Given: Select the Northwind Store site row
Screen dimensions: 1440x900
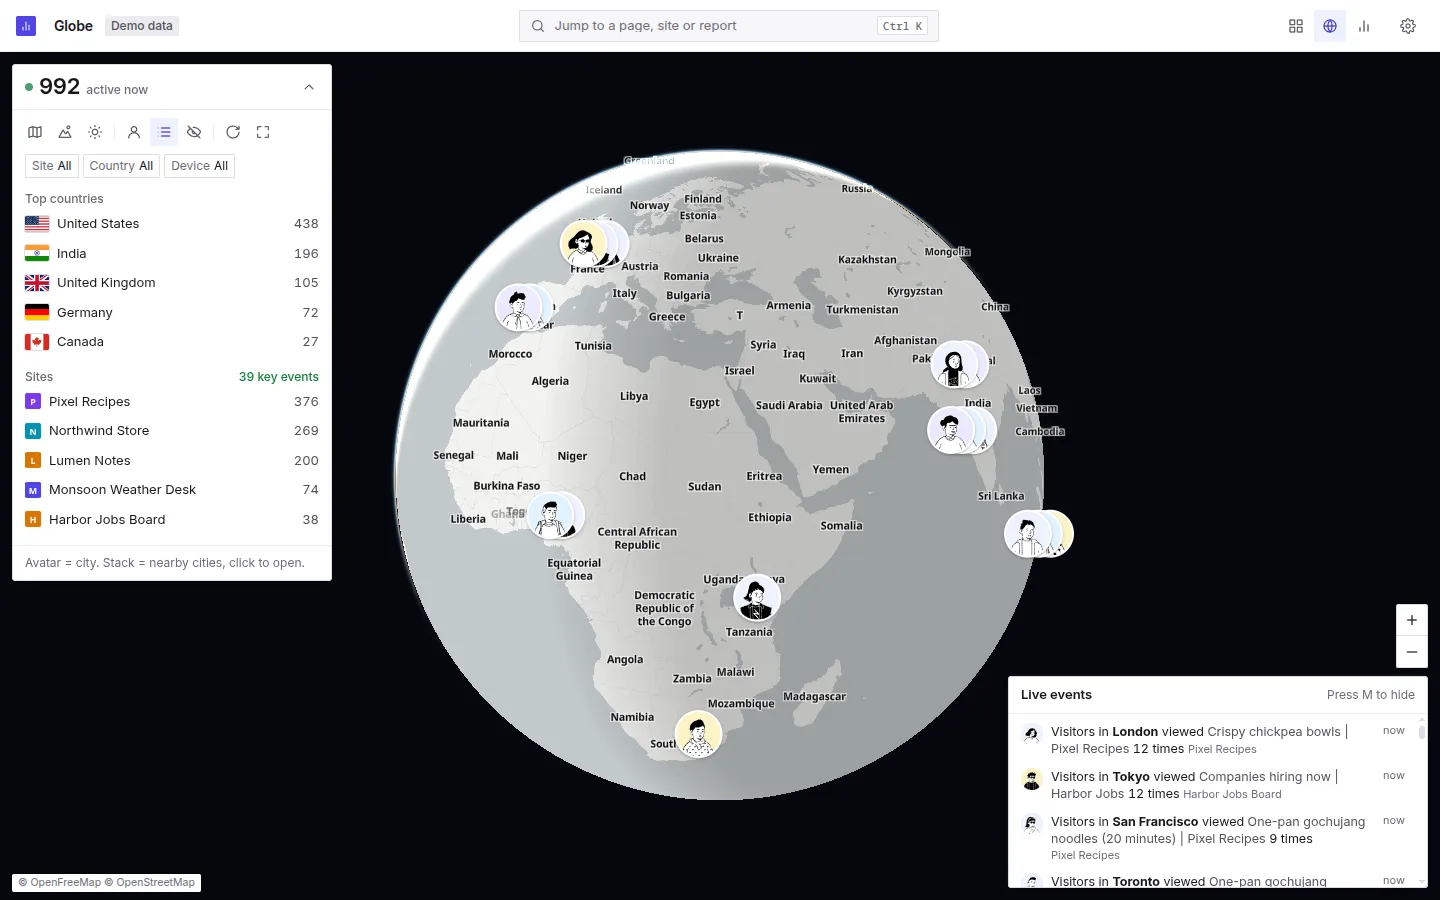Looking at the screenshot, I should click(172, 431).
